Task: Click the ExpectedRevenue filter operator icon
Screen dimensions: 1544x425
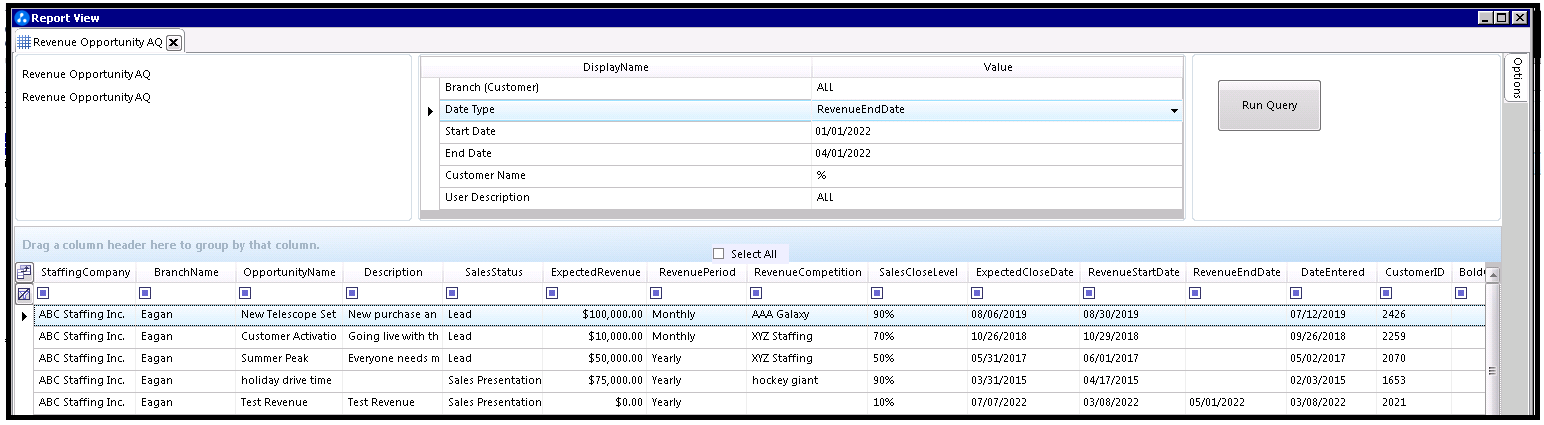Action: [552, 293]
